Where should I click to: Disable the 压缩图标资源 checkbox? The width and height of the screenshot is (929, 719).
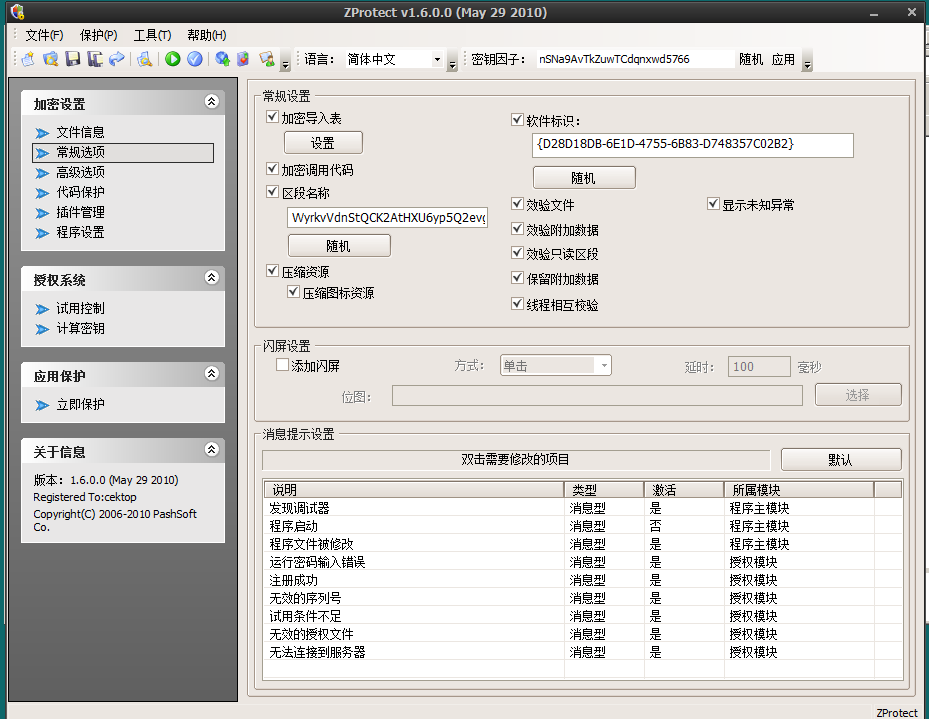[294, 292]
